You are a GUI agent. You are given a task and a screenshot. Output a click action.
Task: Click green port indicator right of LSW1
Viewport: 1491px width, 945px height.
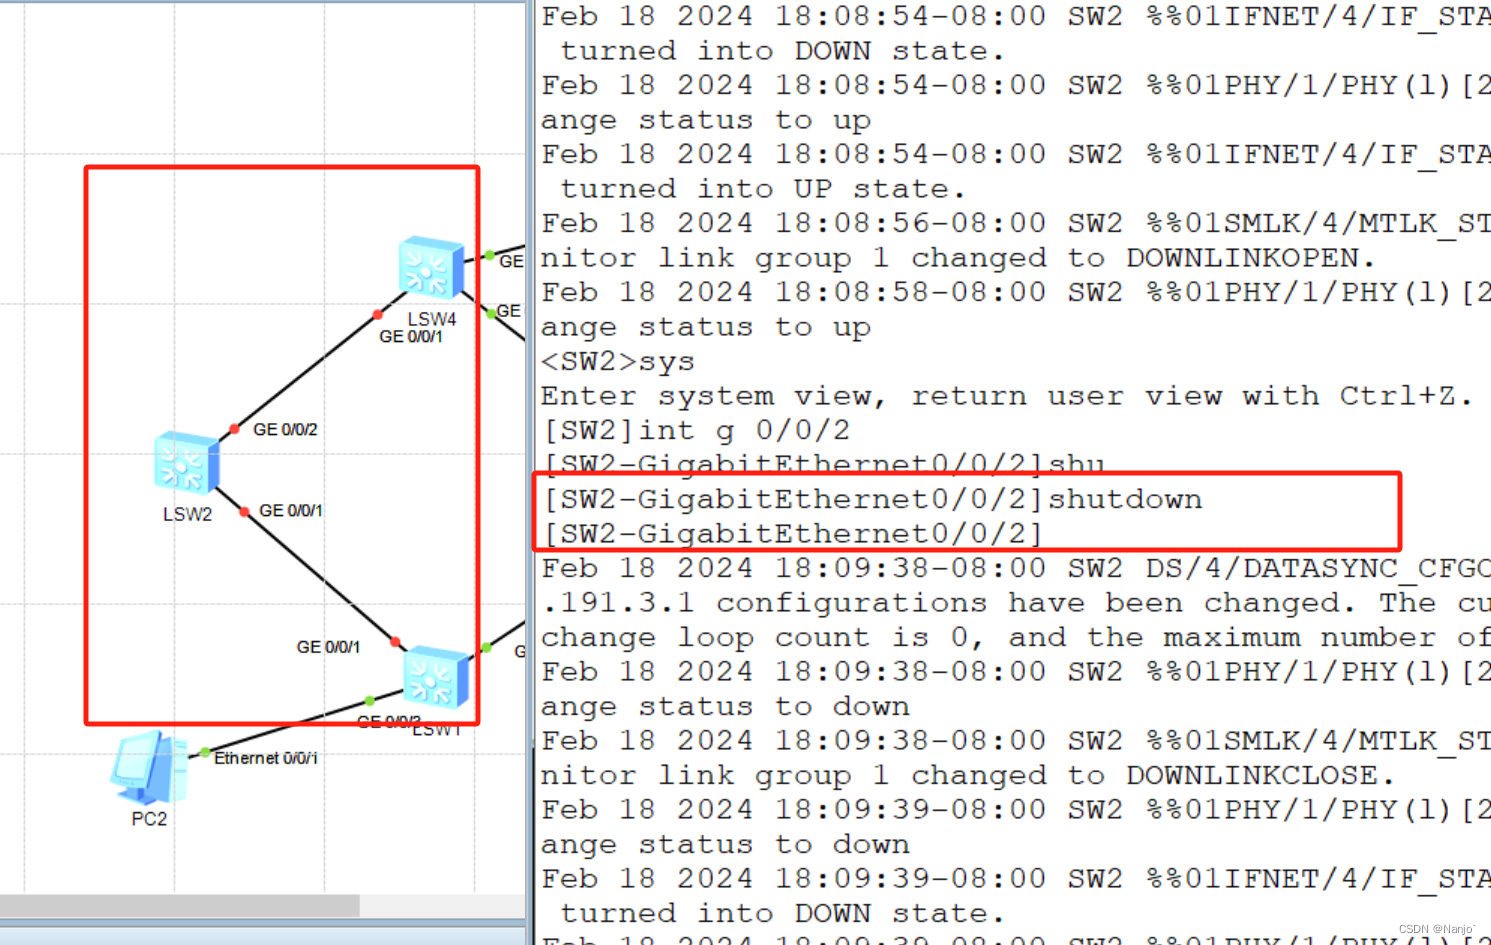click(486, 648)
